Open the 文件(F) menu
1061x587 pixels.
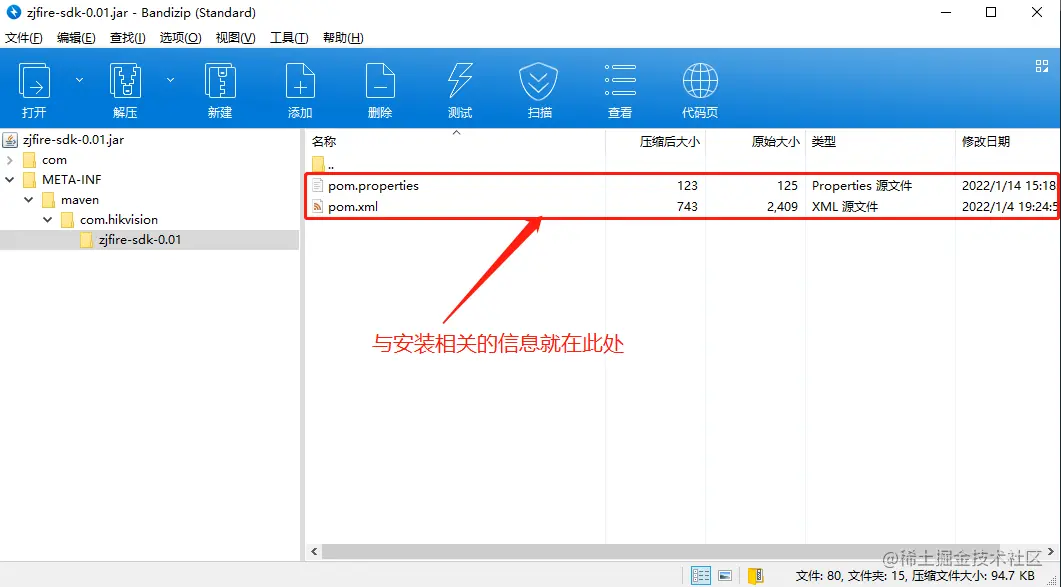(x=24, y=38)
